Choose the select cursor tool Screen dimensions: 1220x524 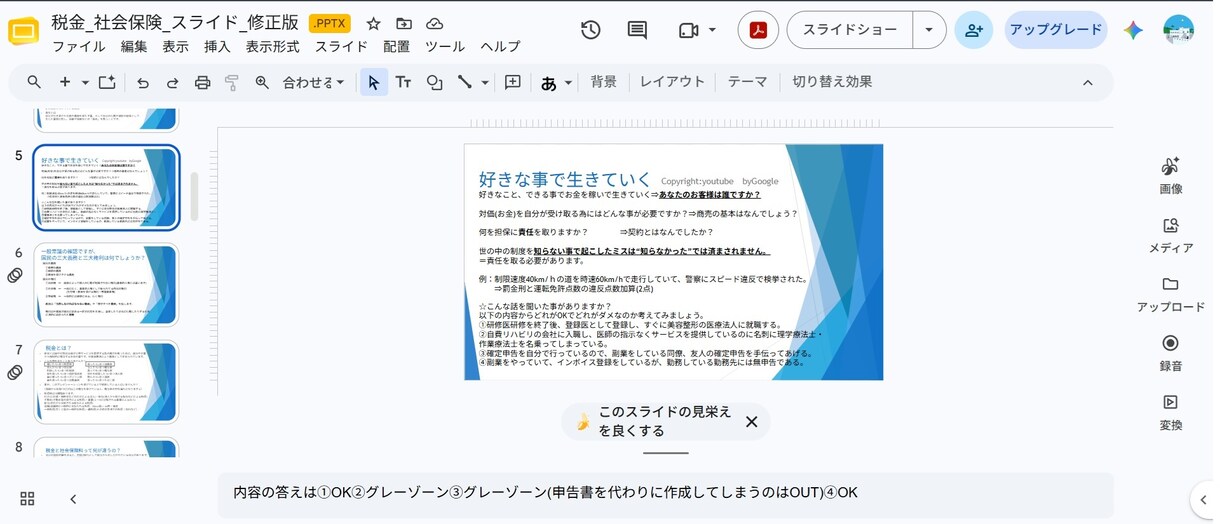(x=373, y=82)
